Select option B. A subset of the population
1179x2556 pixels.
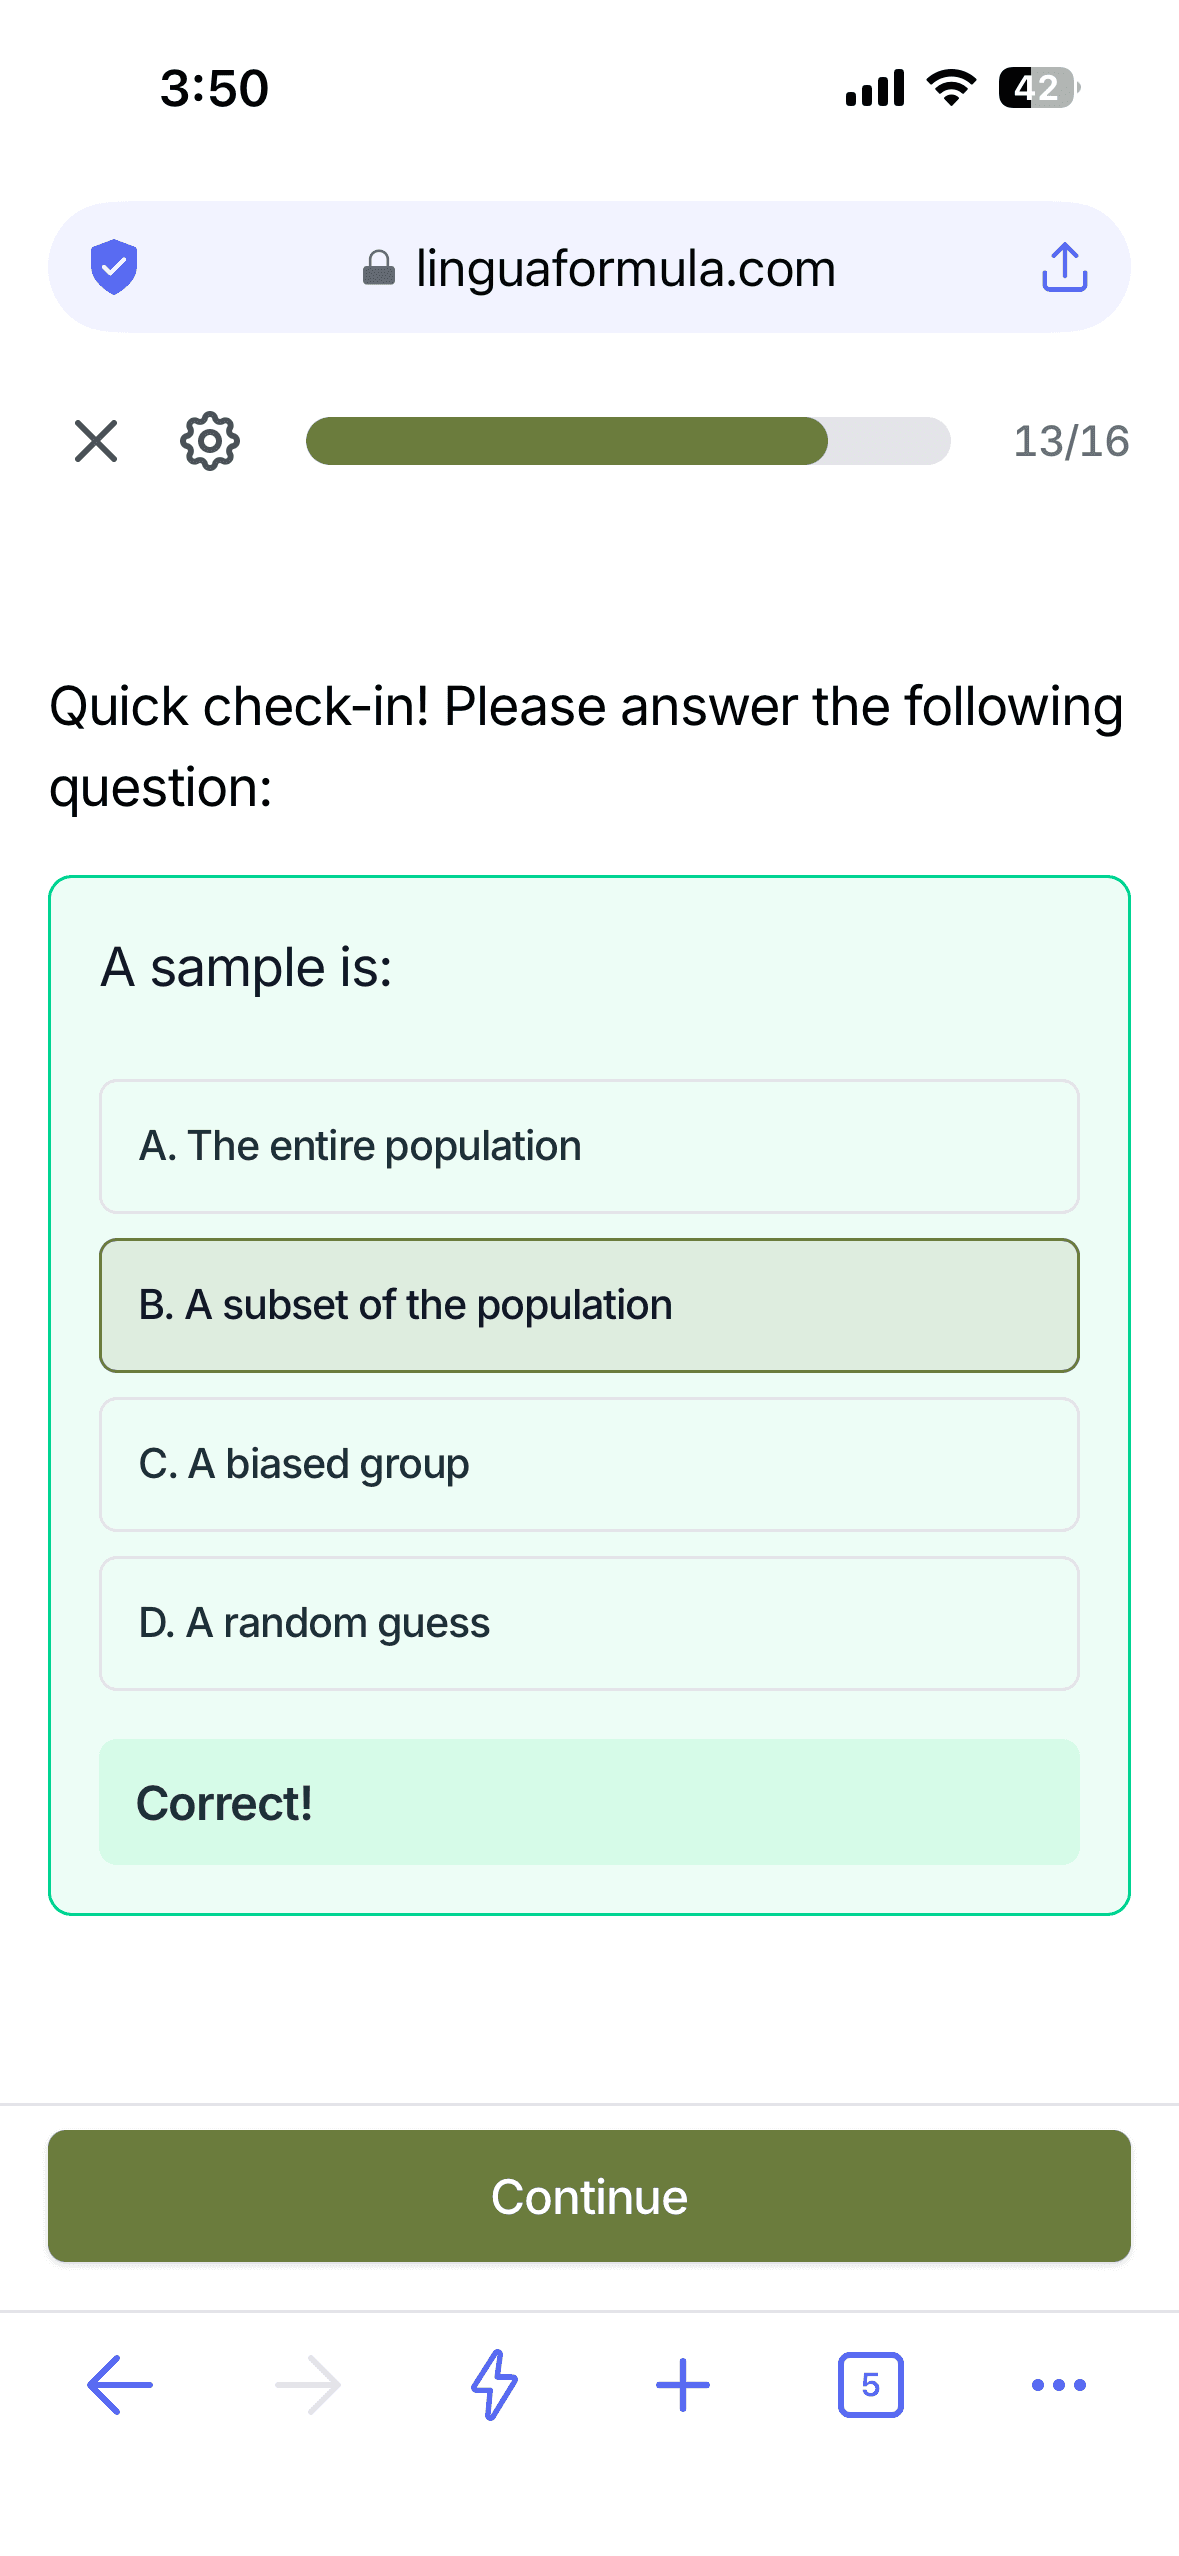589,1305
